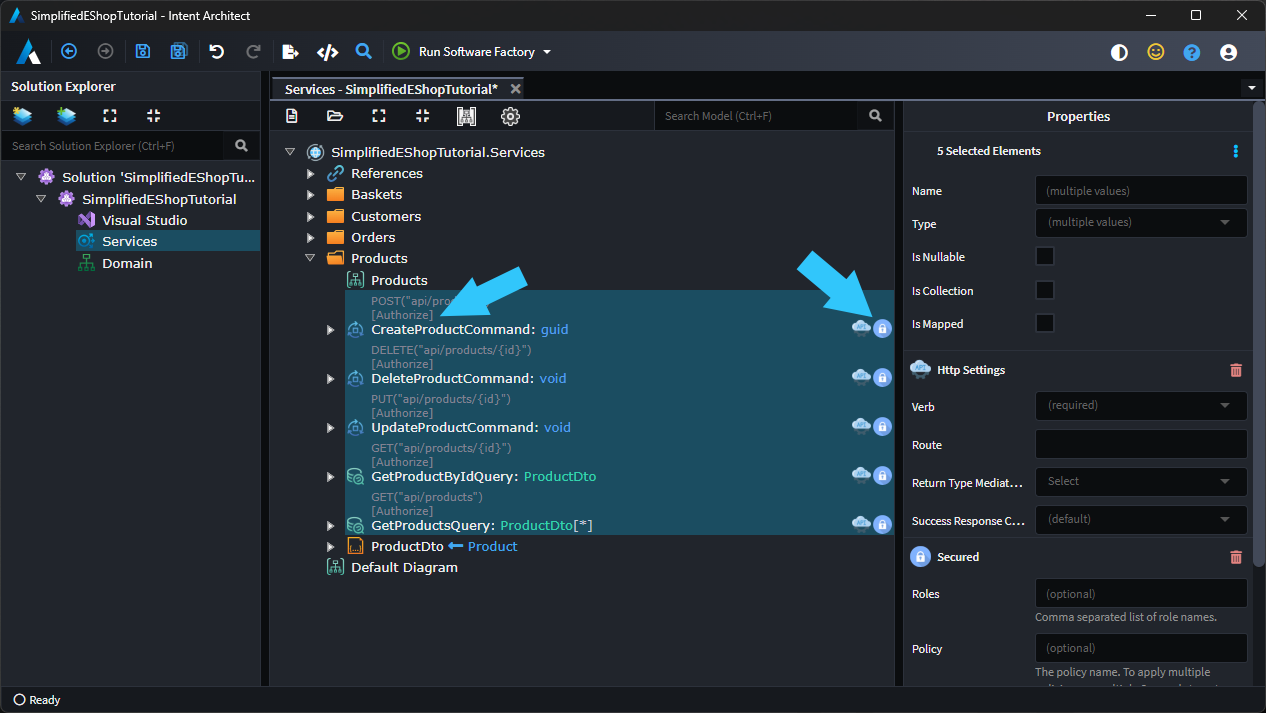Undo the last change

pos(216,52)
